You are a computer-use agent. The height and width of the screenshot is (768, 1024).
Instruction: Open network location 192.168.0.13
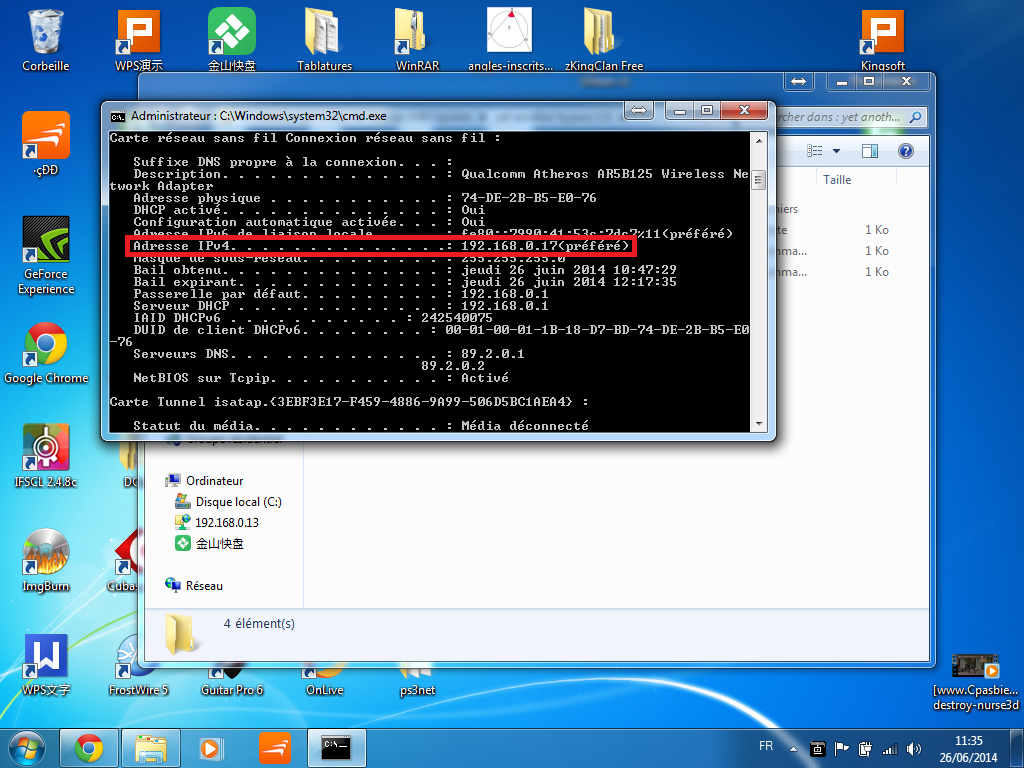(x=226, y=523)
